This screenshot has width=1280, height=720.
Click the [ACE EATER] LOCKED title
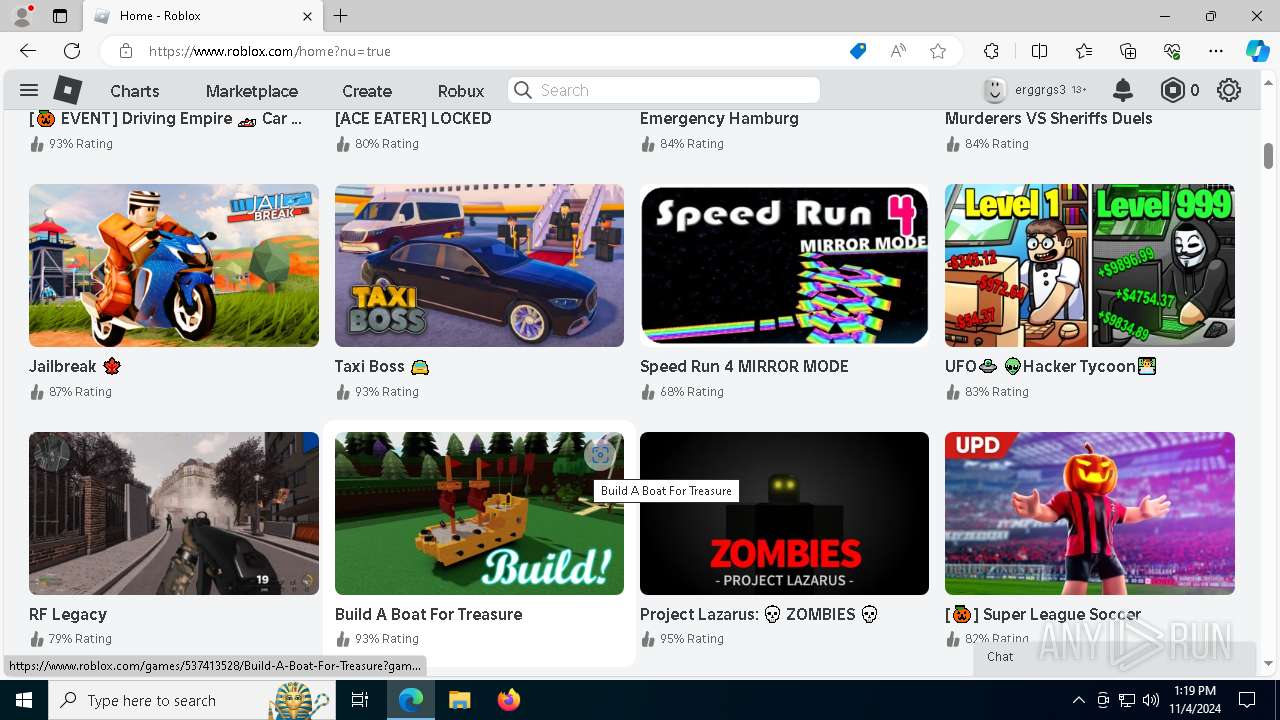413,118
